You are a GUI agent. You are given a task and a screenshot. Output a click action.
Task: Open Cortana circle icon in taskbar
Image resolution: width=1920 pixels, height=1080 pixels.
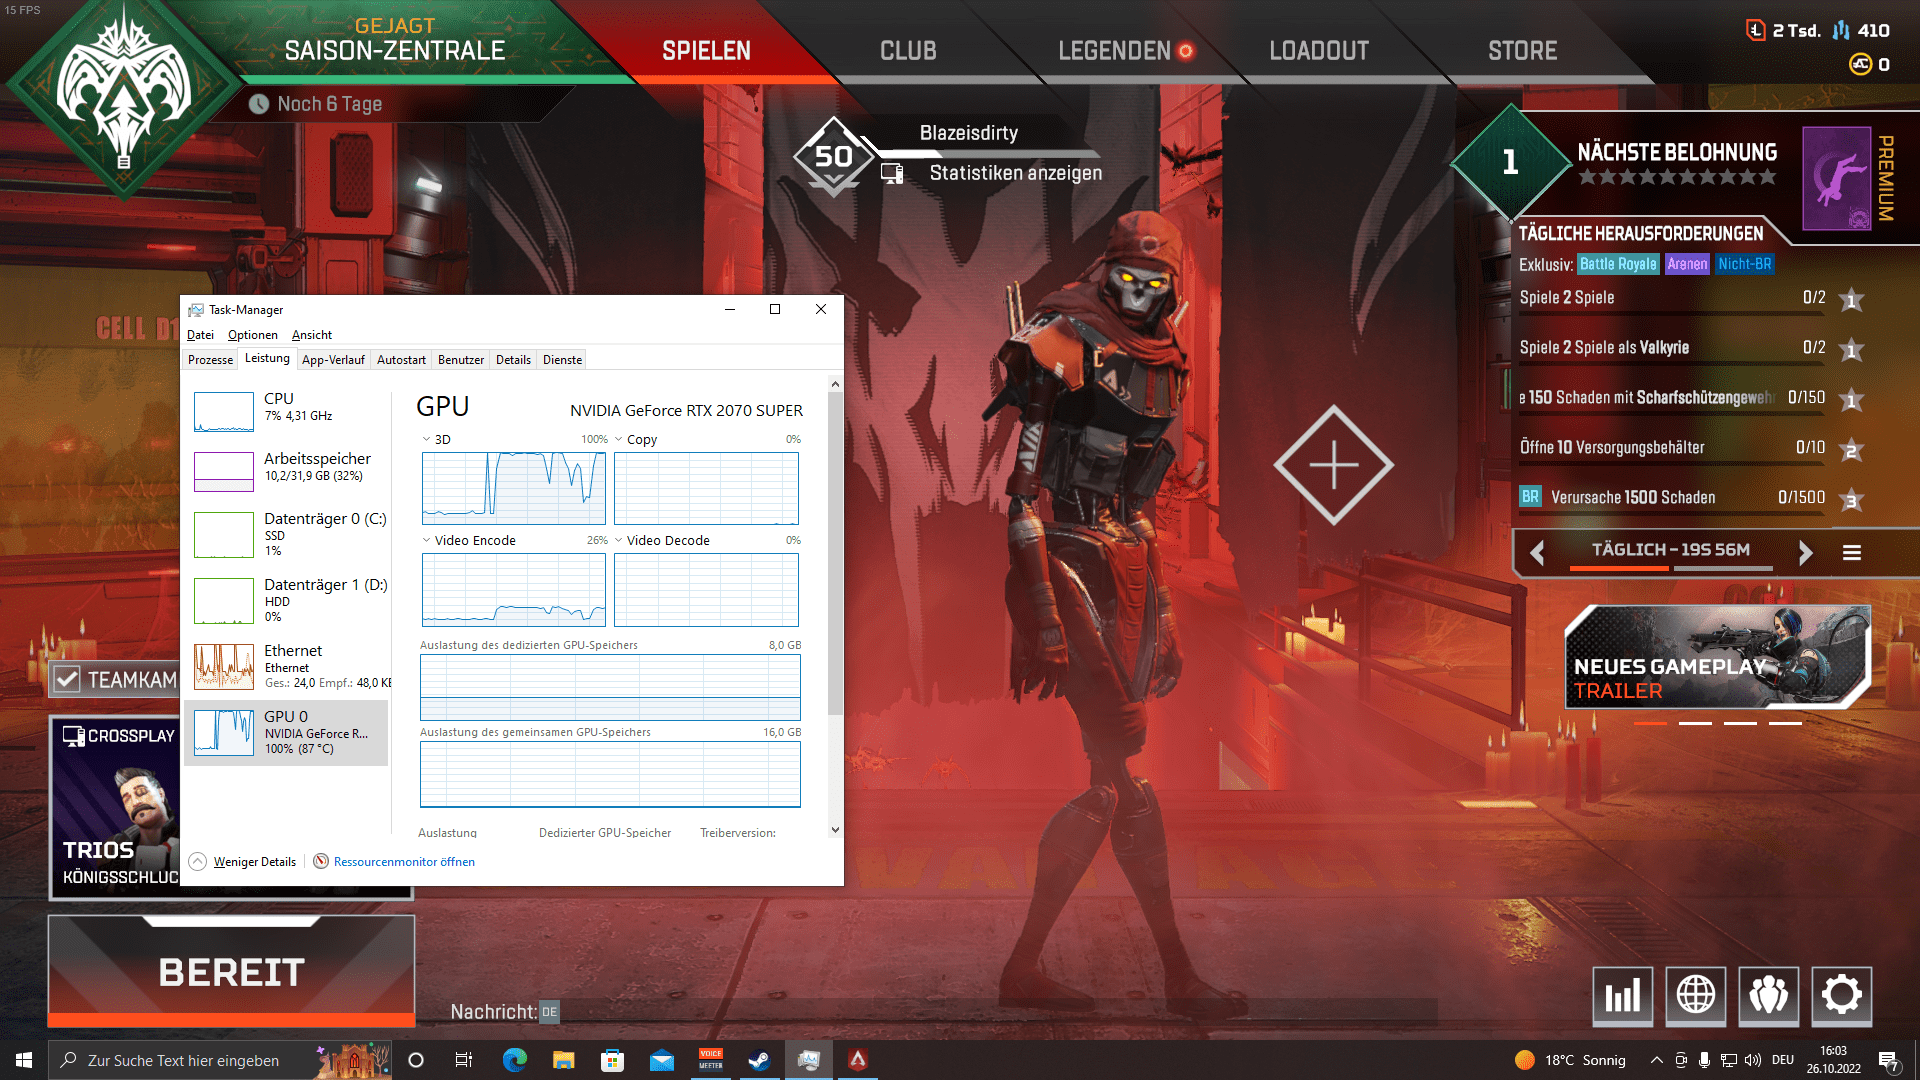[x=416, y=1060]
